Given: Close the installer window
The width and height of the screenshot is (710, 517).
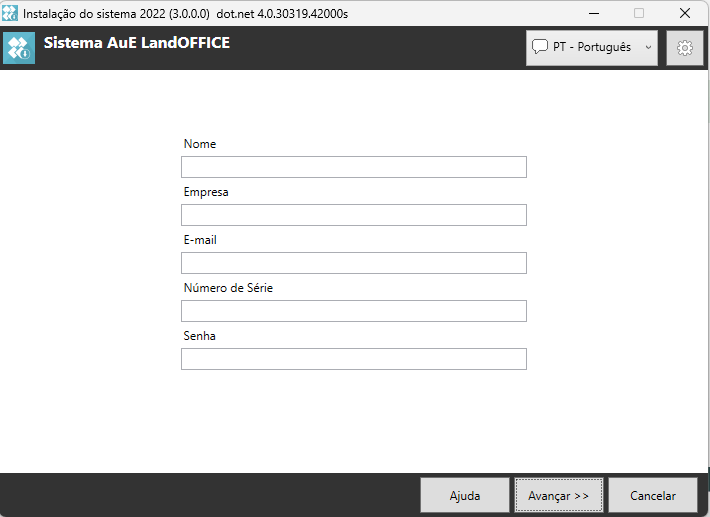Looking at the screenshot, I should point(685,13).
